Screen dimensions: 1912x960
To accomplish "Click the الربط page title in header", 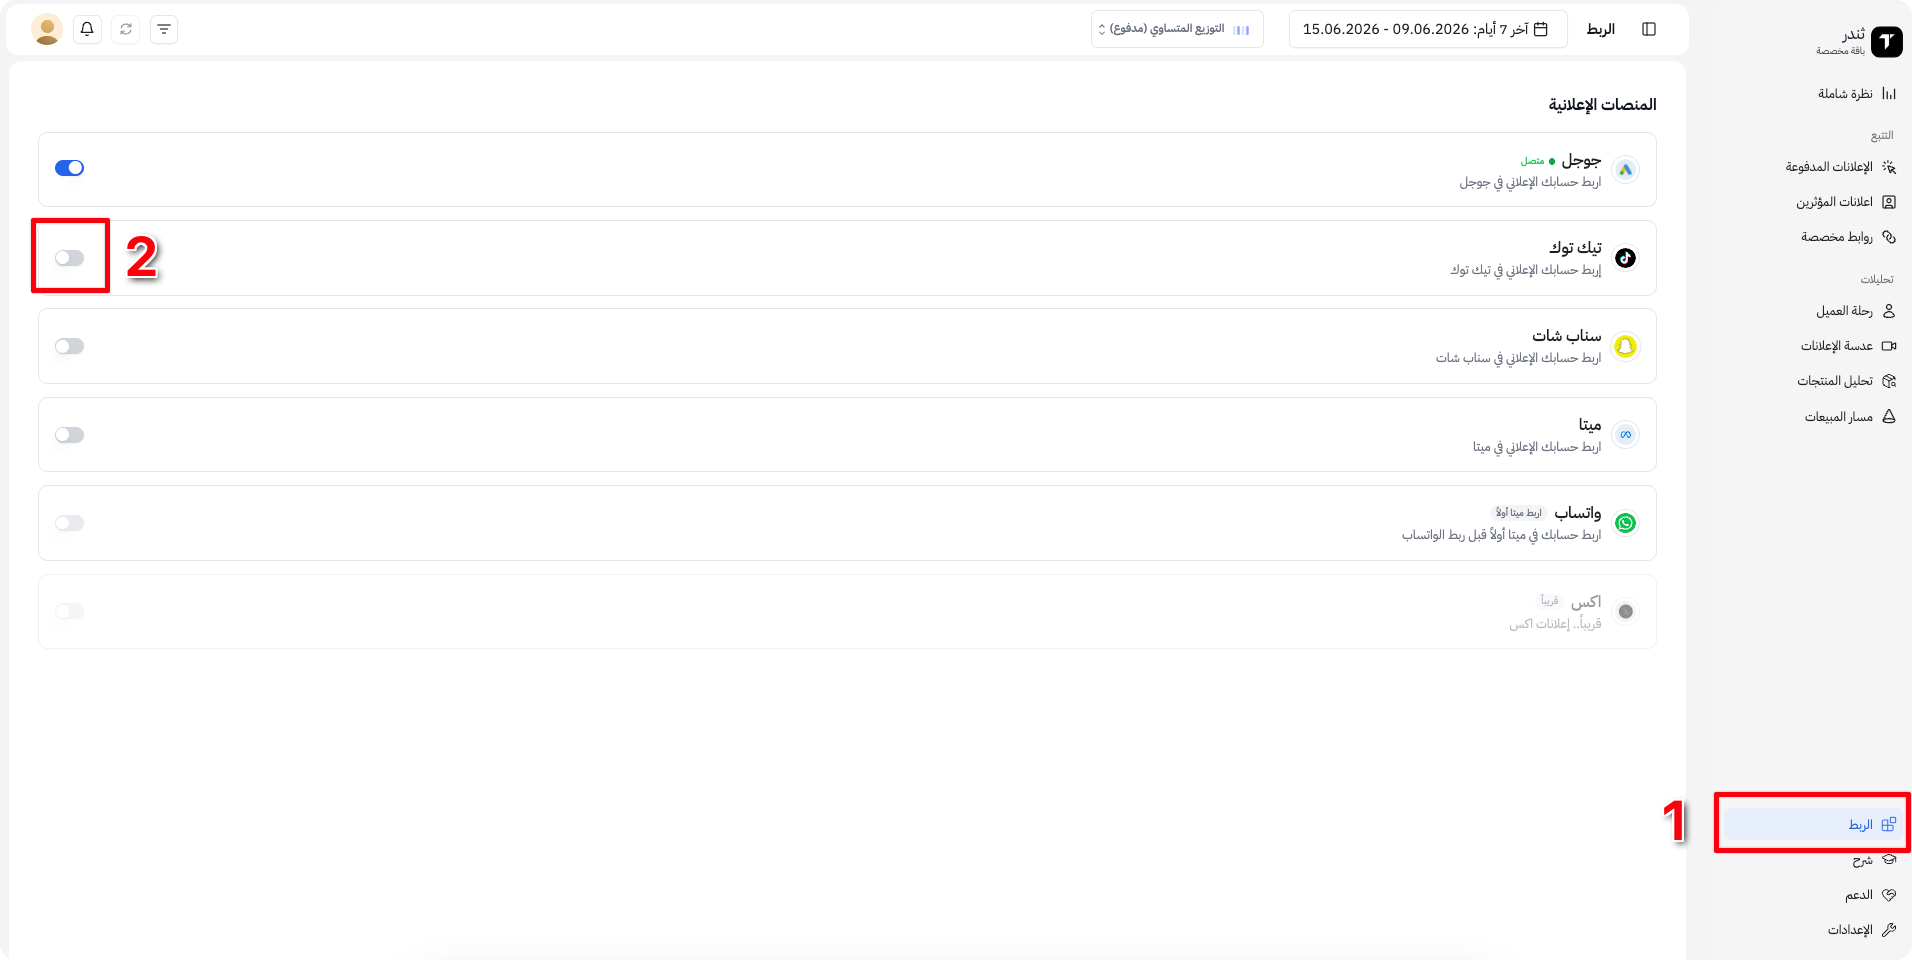I will click(x=1600, y=29).
